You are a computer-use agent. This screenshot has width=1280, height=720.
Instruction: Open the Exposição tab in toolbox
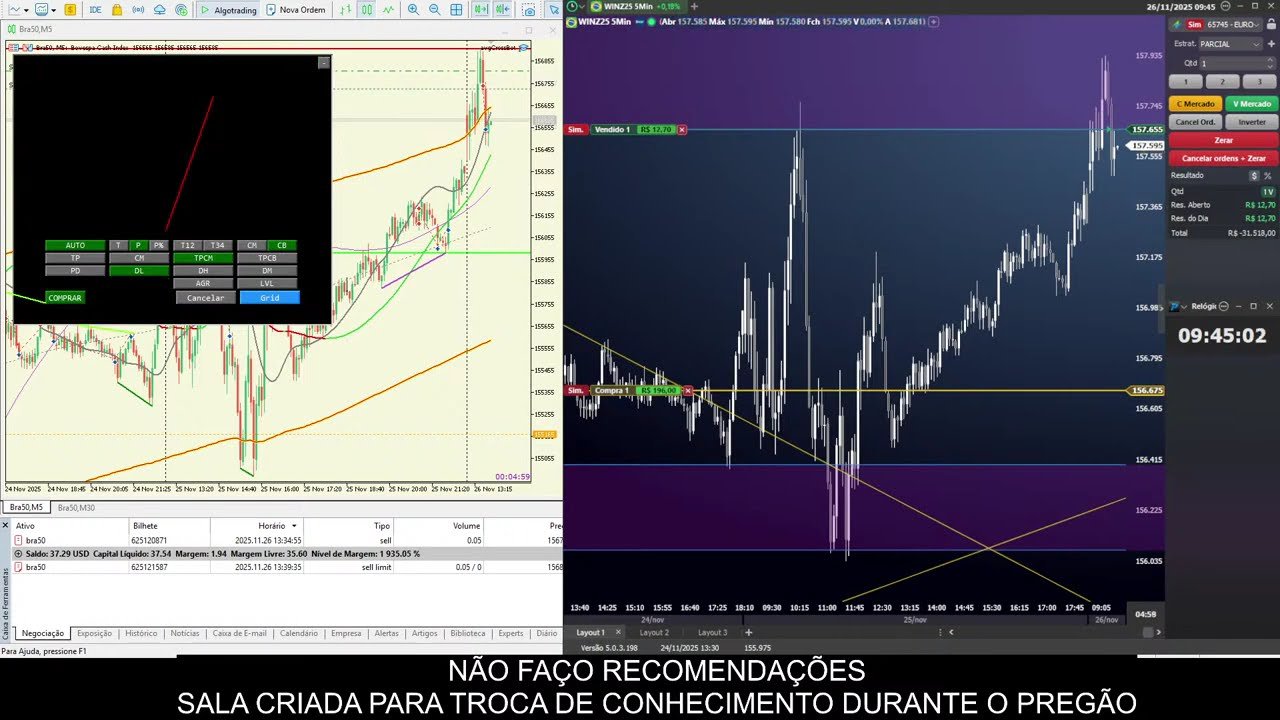94,633
